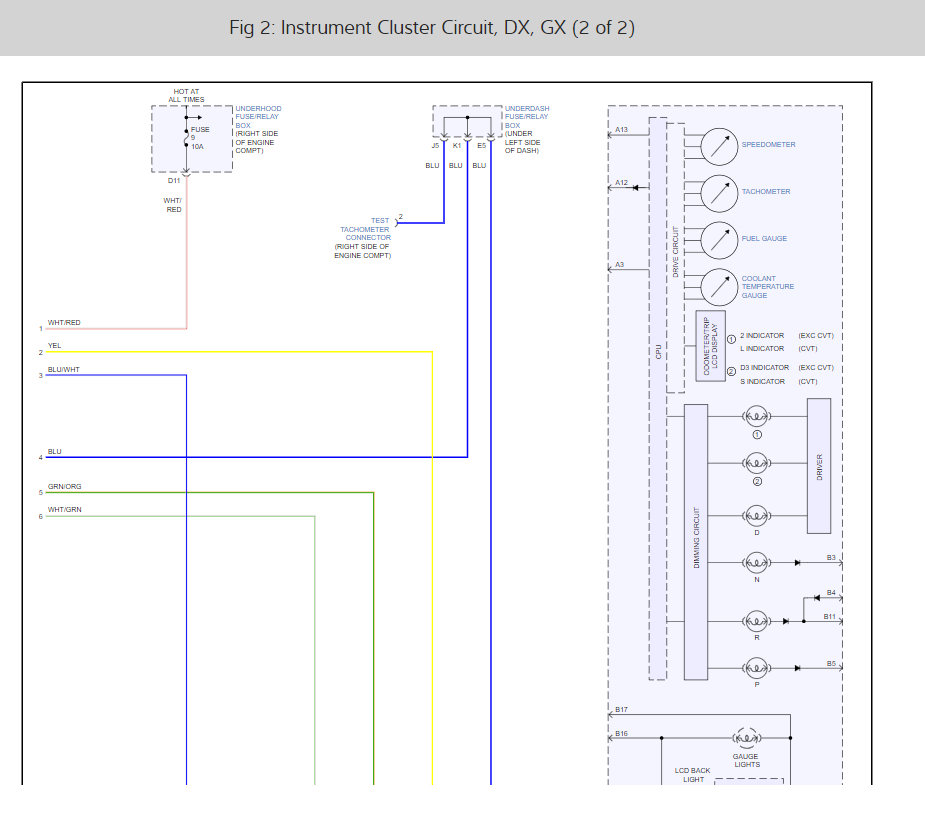Click the fuel gauge dial symbol

pyautogui.click(x=719, y=240)
